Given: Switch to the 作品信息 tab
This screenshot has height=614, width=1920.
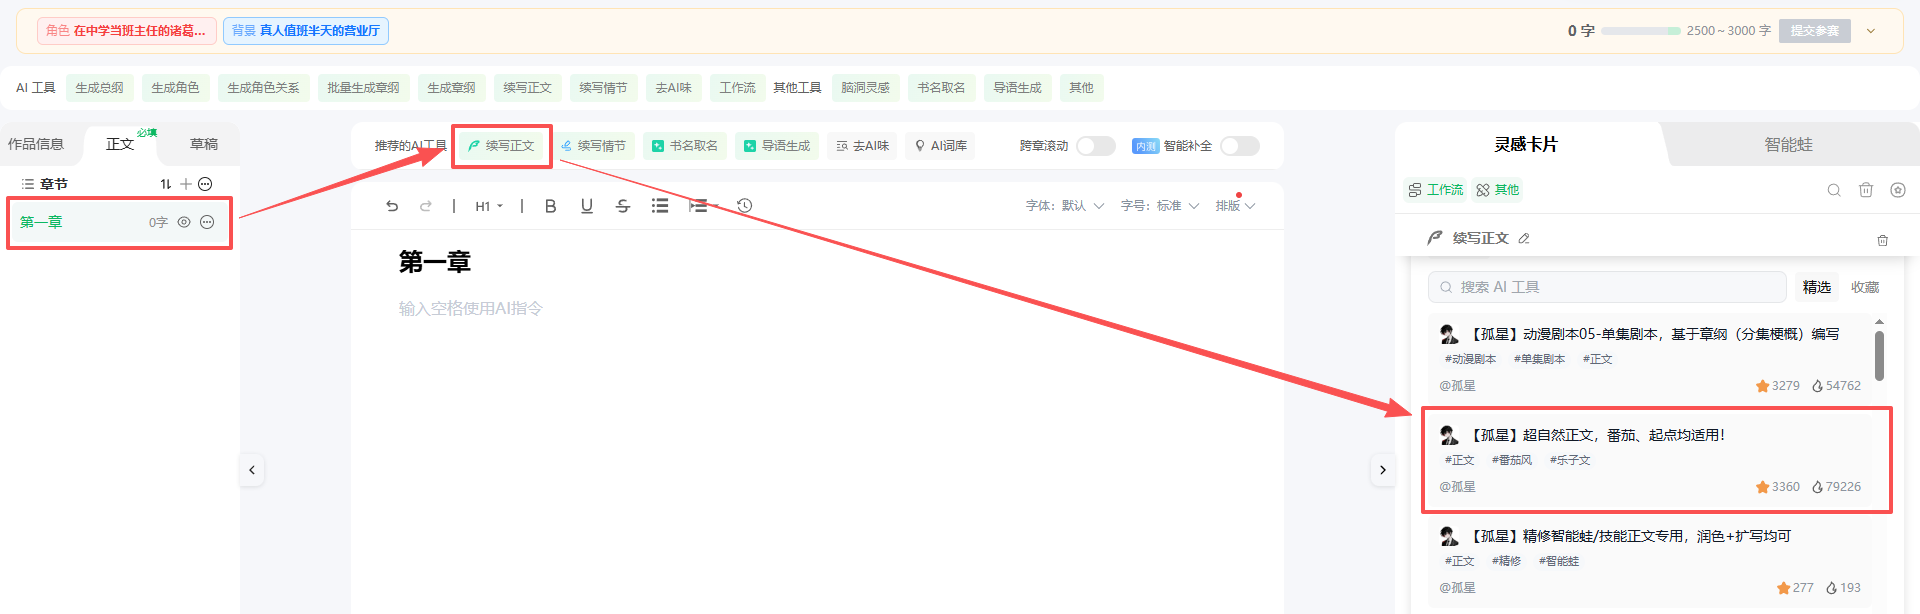Looking at the screenshot, I should pyautogui.click(x=36, y=144).
